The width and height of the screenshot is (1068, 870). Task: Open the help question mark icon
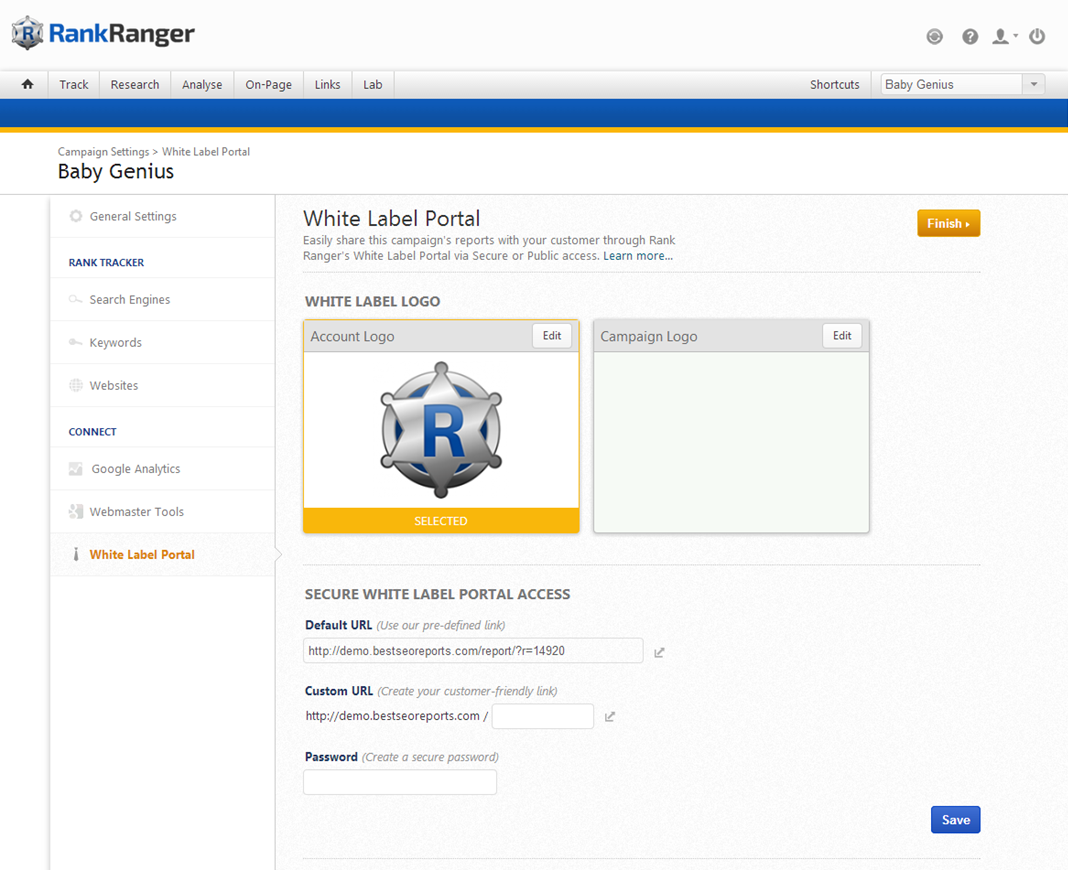pyautogui.click(x=970, y=36)
